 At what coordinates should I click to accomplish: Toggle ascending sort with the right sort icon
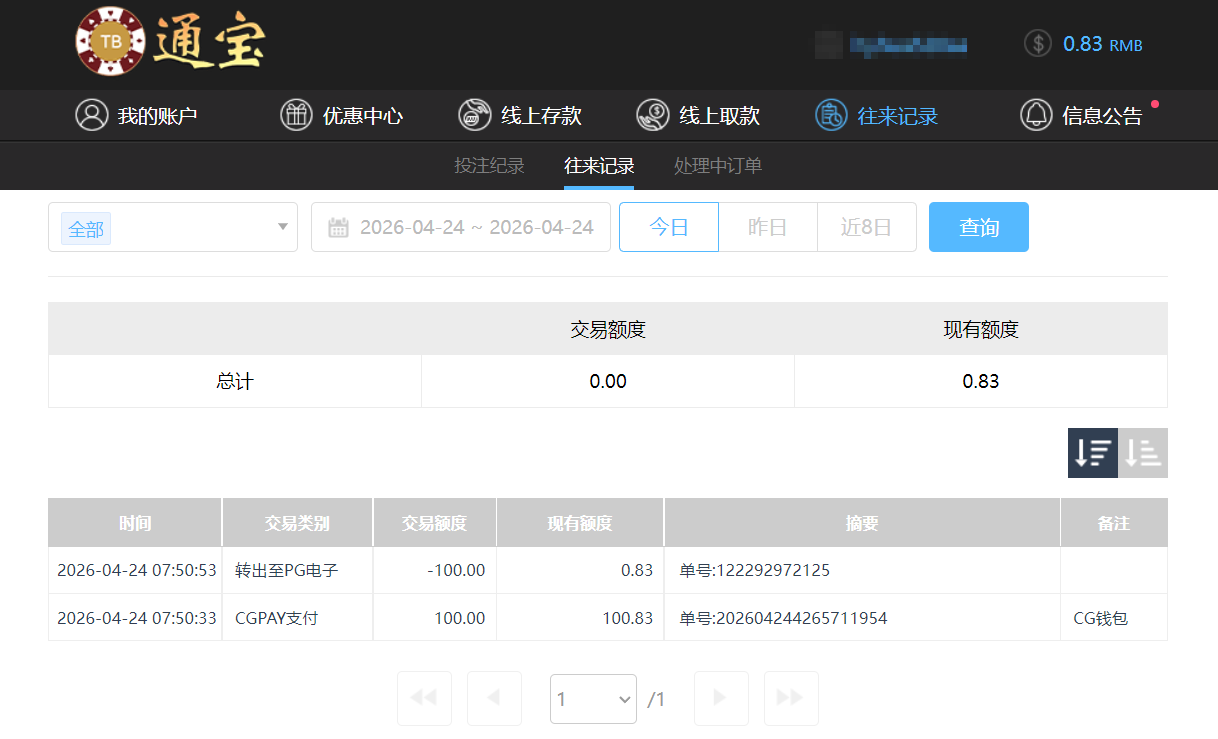[1143, 453]
